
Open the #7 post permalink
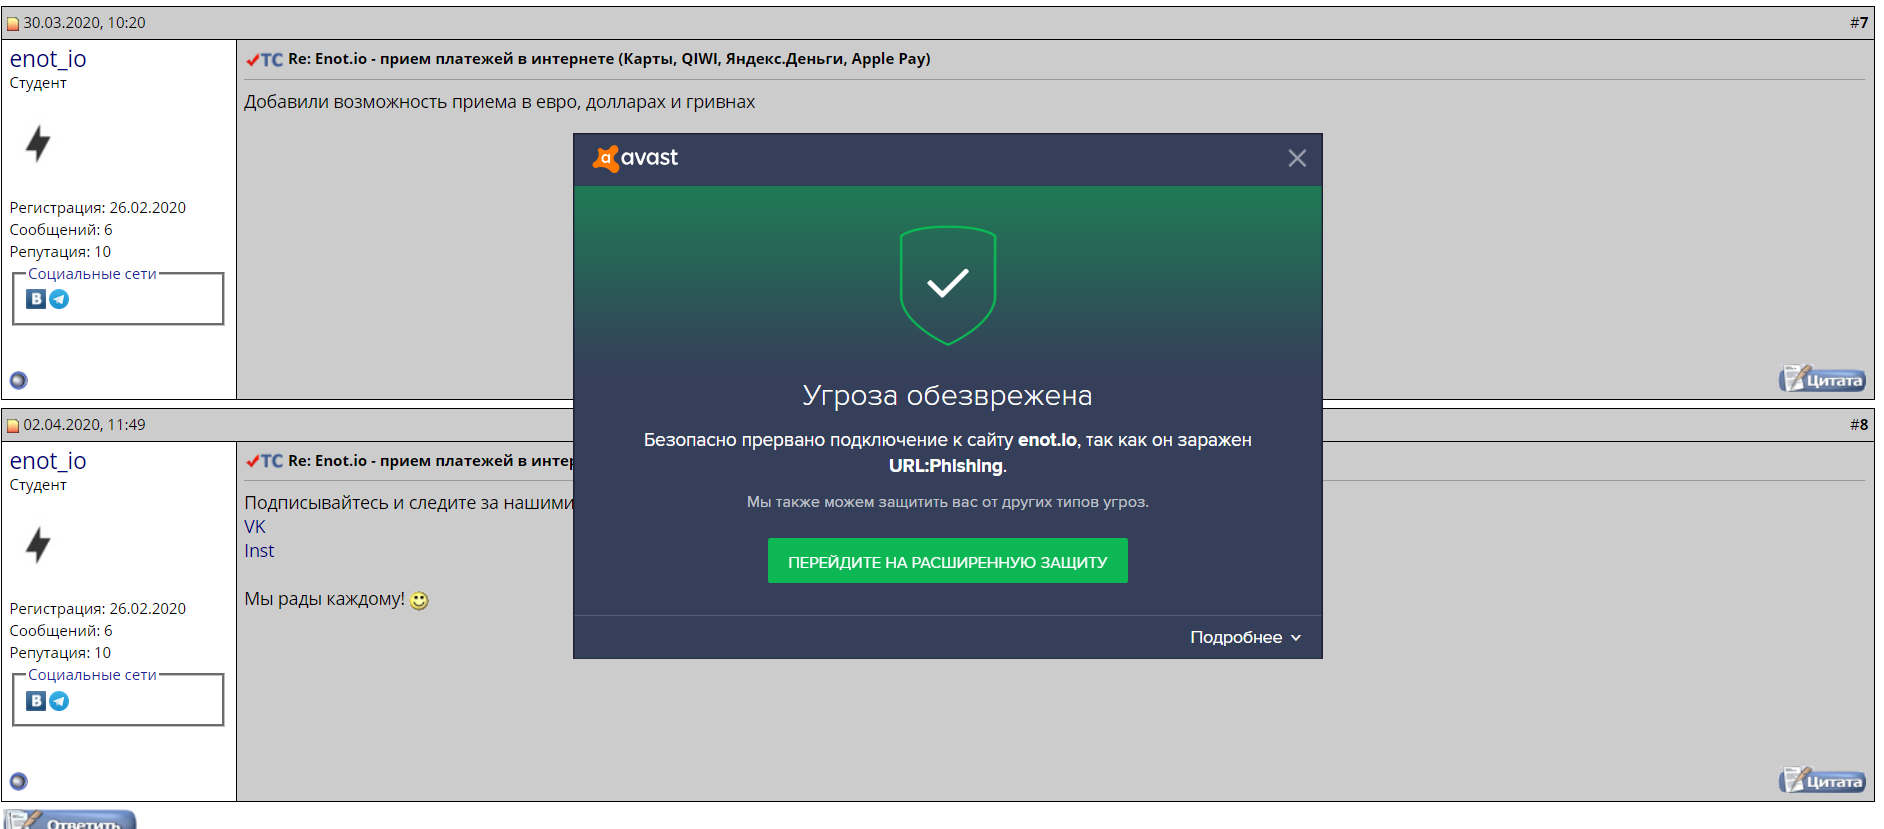point(1859,22)
